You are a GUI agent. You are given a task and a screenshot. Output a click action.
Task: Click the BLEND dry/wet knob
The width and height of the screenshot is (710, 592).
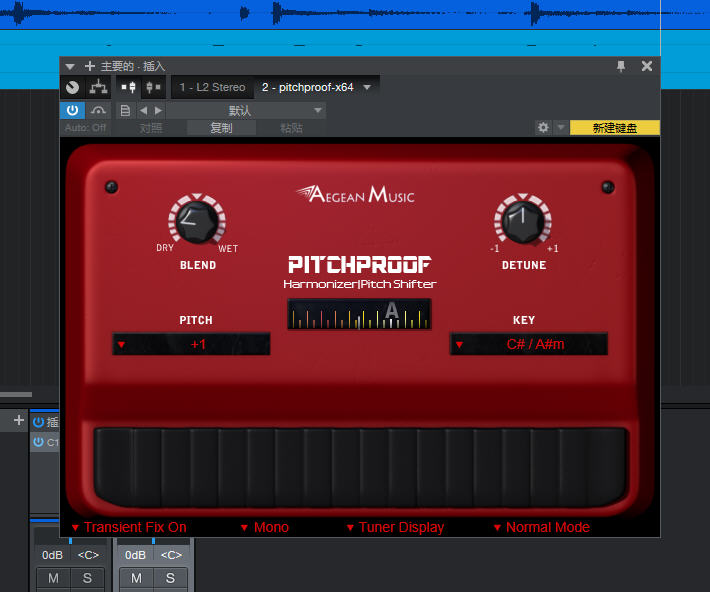(x=197, y=221)
